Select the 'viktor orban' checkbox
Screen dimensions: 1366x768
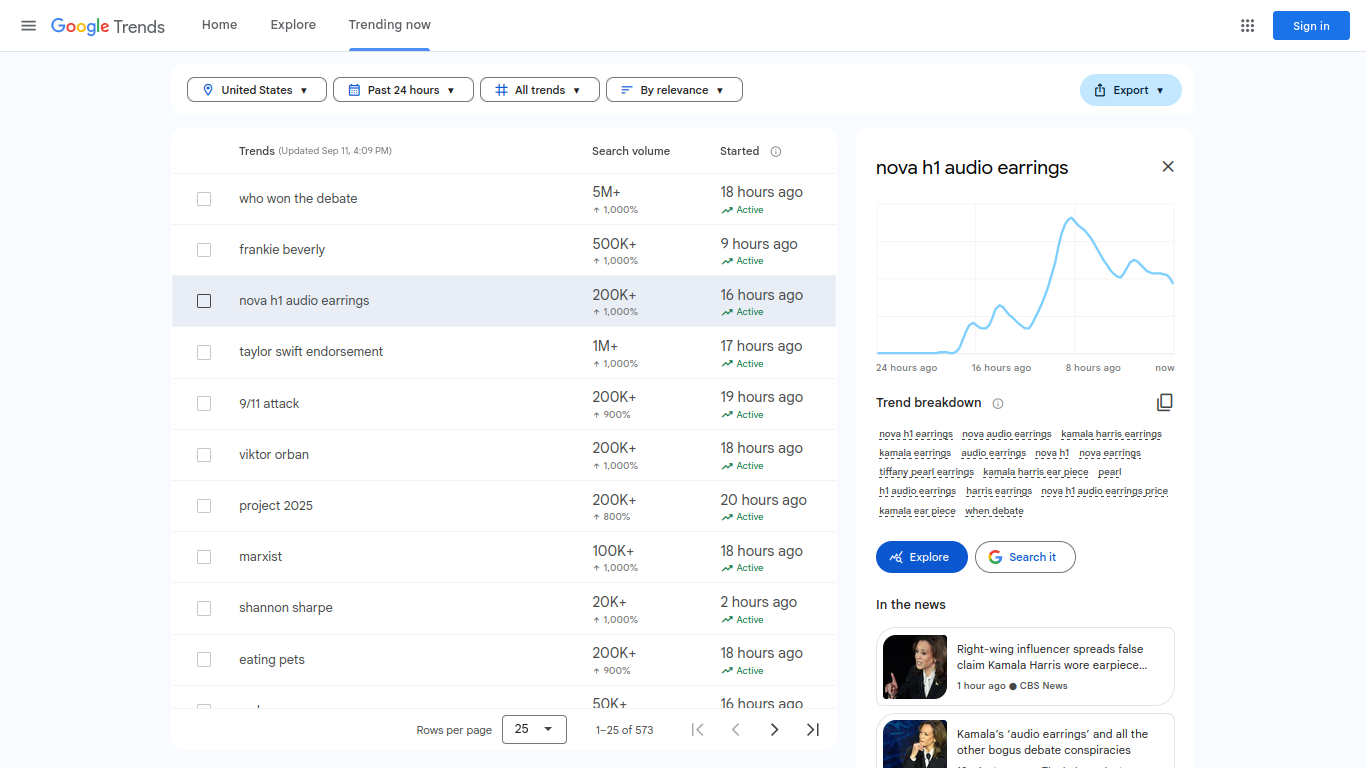coord(204,455)
